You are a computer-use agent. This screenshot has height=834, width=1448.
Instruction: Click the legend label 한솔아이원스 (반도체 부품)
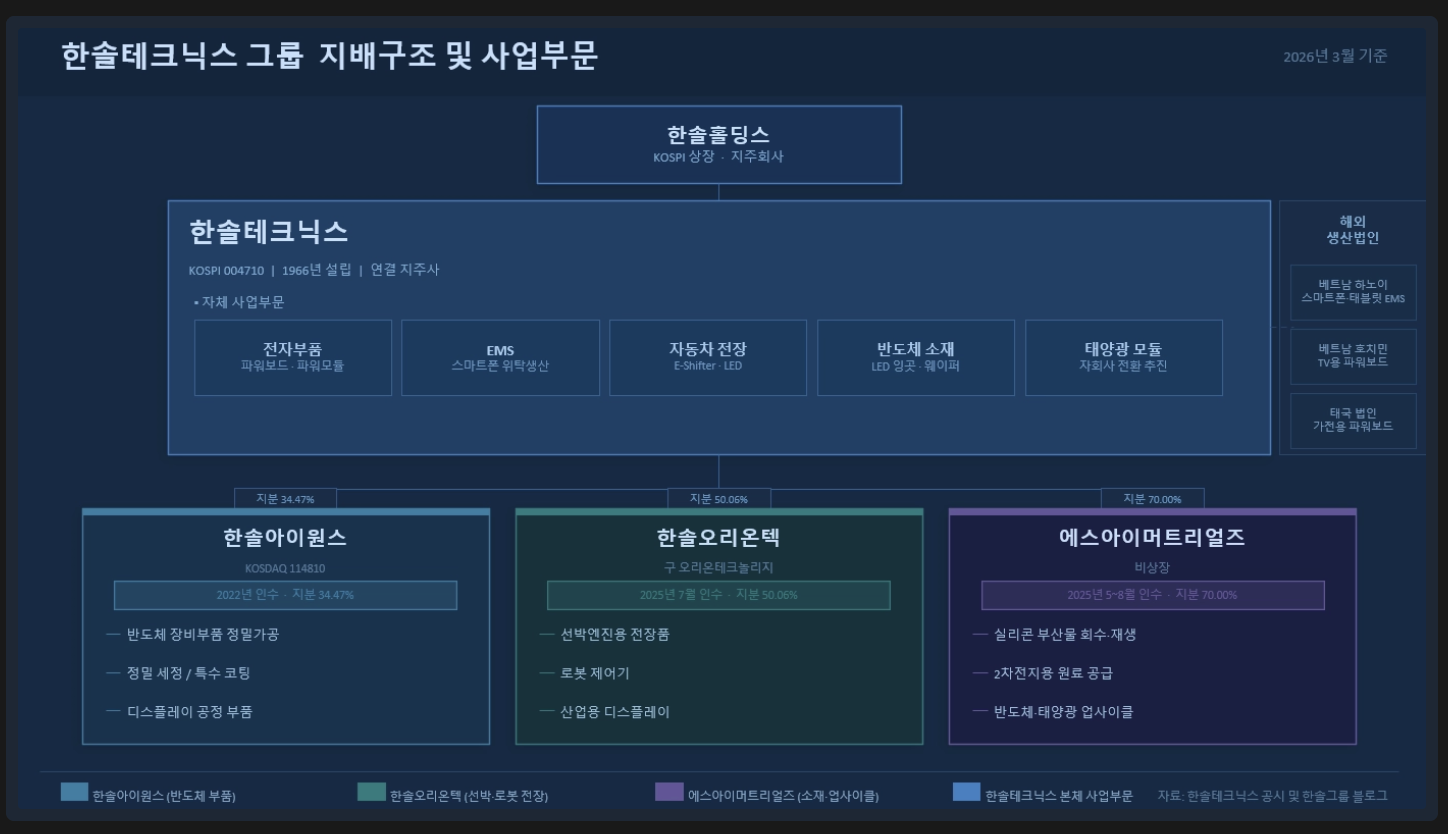tap(164, 796)
